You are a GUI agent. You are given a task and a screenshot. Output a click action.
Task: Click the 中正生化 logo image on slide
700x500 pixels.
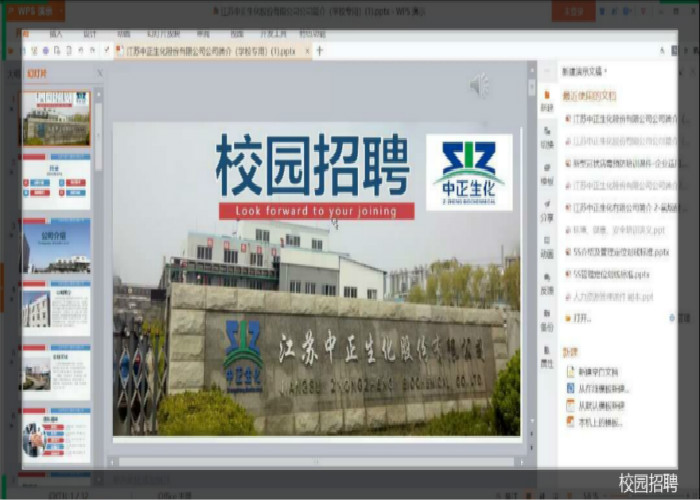(469, 172)
